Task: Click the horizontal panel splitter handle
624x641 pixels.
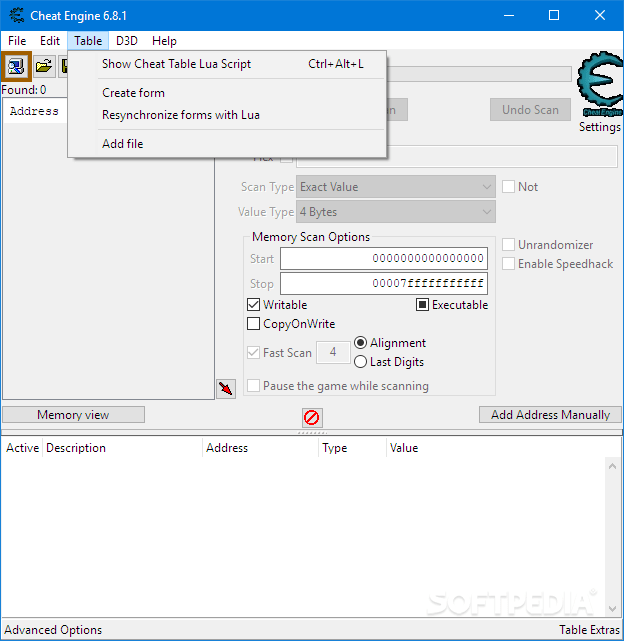Action: coord(312,432)
